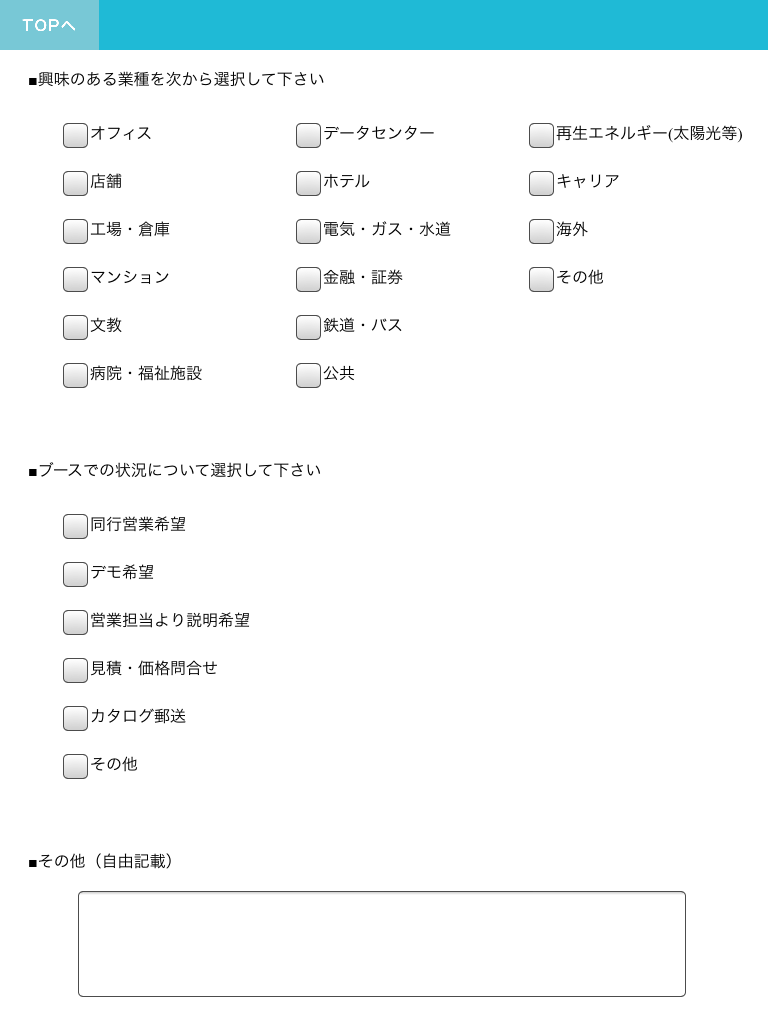Check the デモ希望 option
The width and height of the screenshot is (768, 1024).
[75, 574]
